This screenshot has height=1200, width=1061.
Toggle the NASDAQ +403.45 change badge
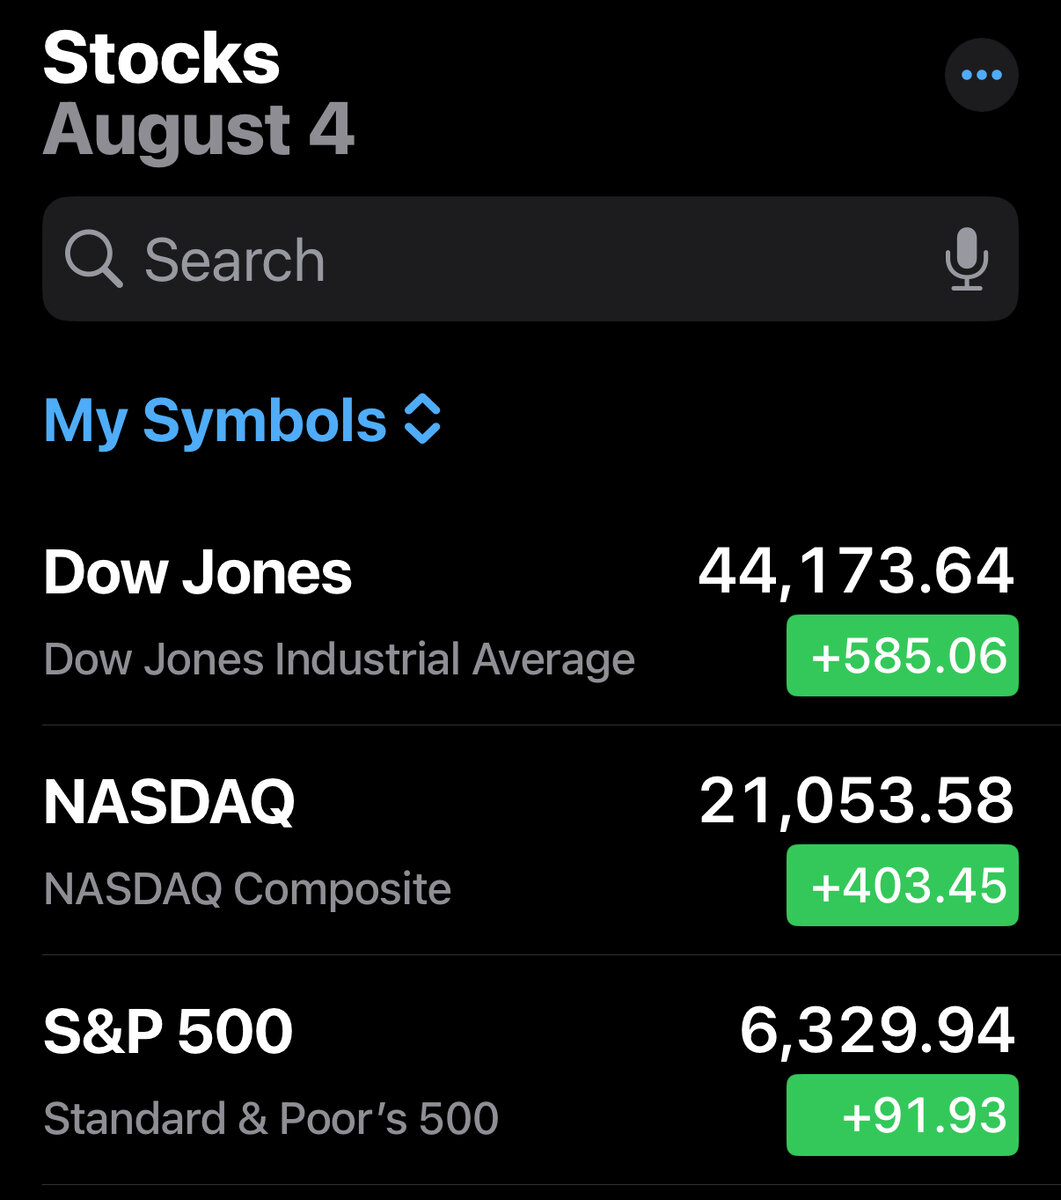902,886
